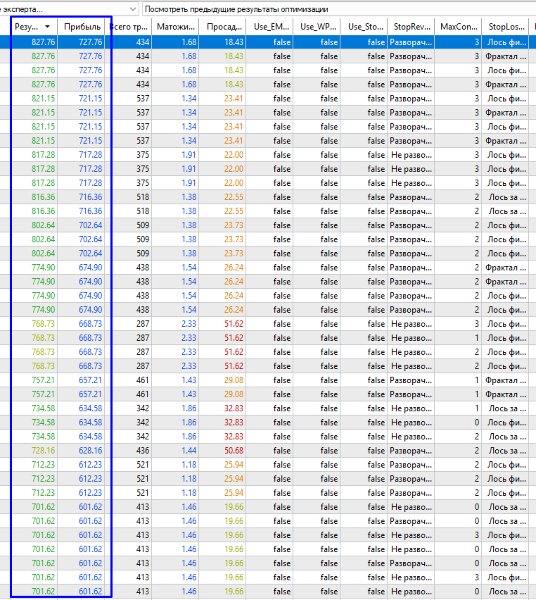Select 'Лось за...' in the 728.16 row
The height and width of the screenshot is (600, 536).
coord(507,450)
